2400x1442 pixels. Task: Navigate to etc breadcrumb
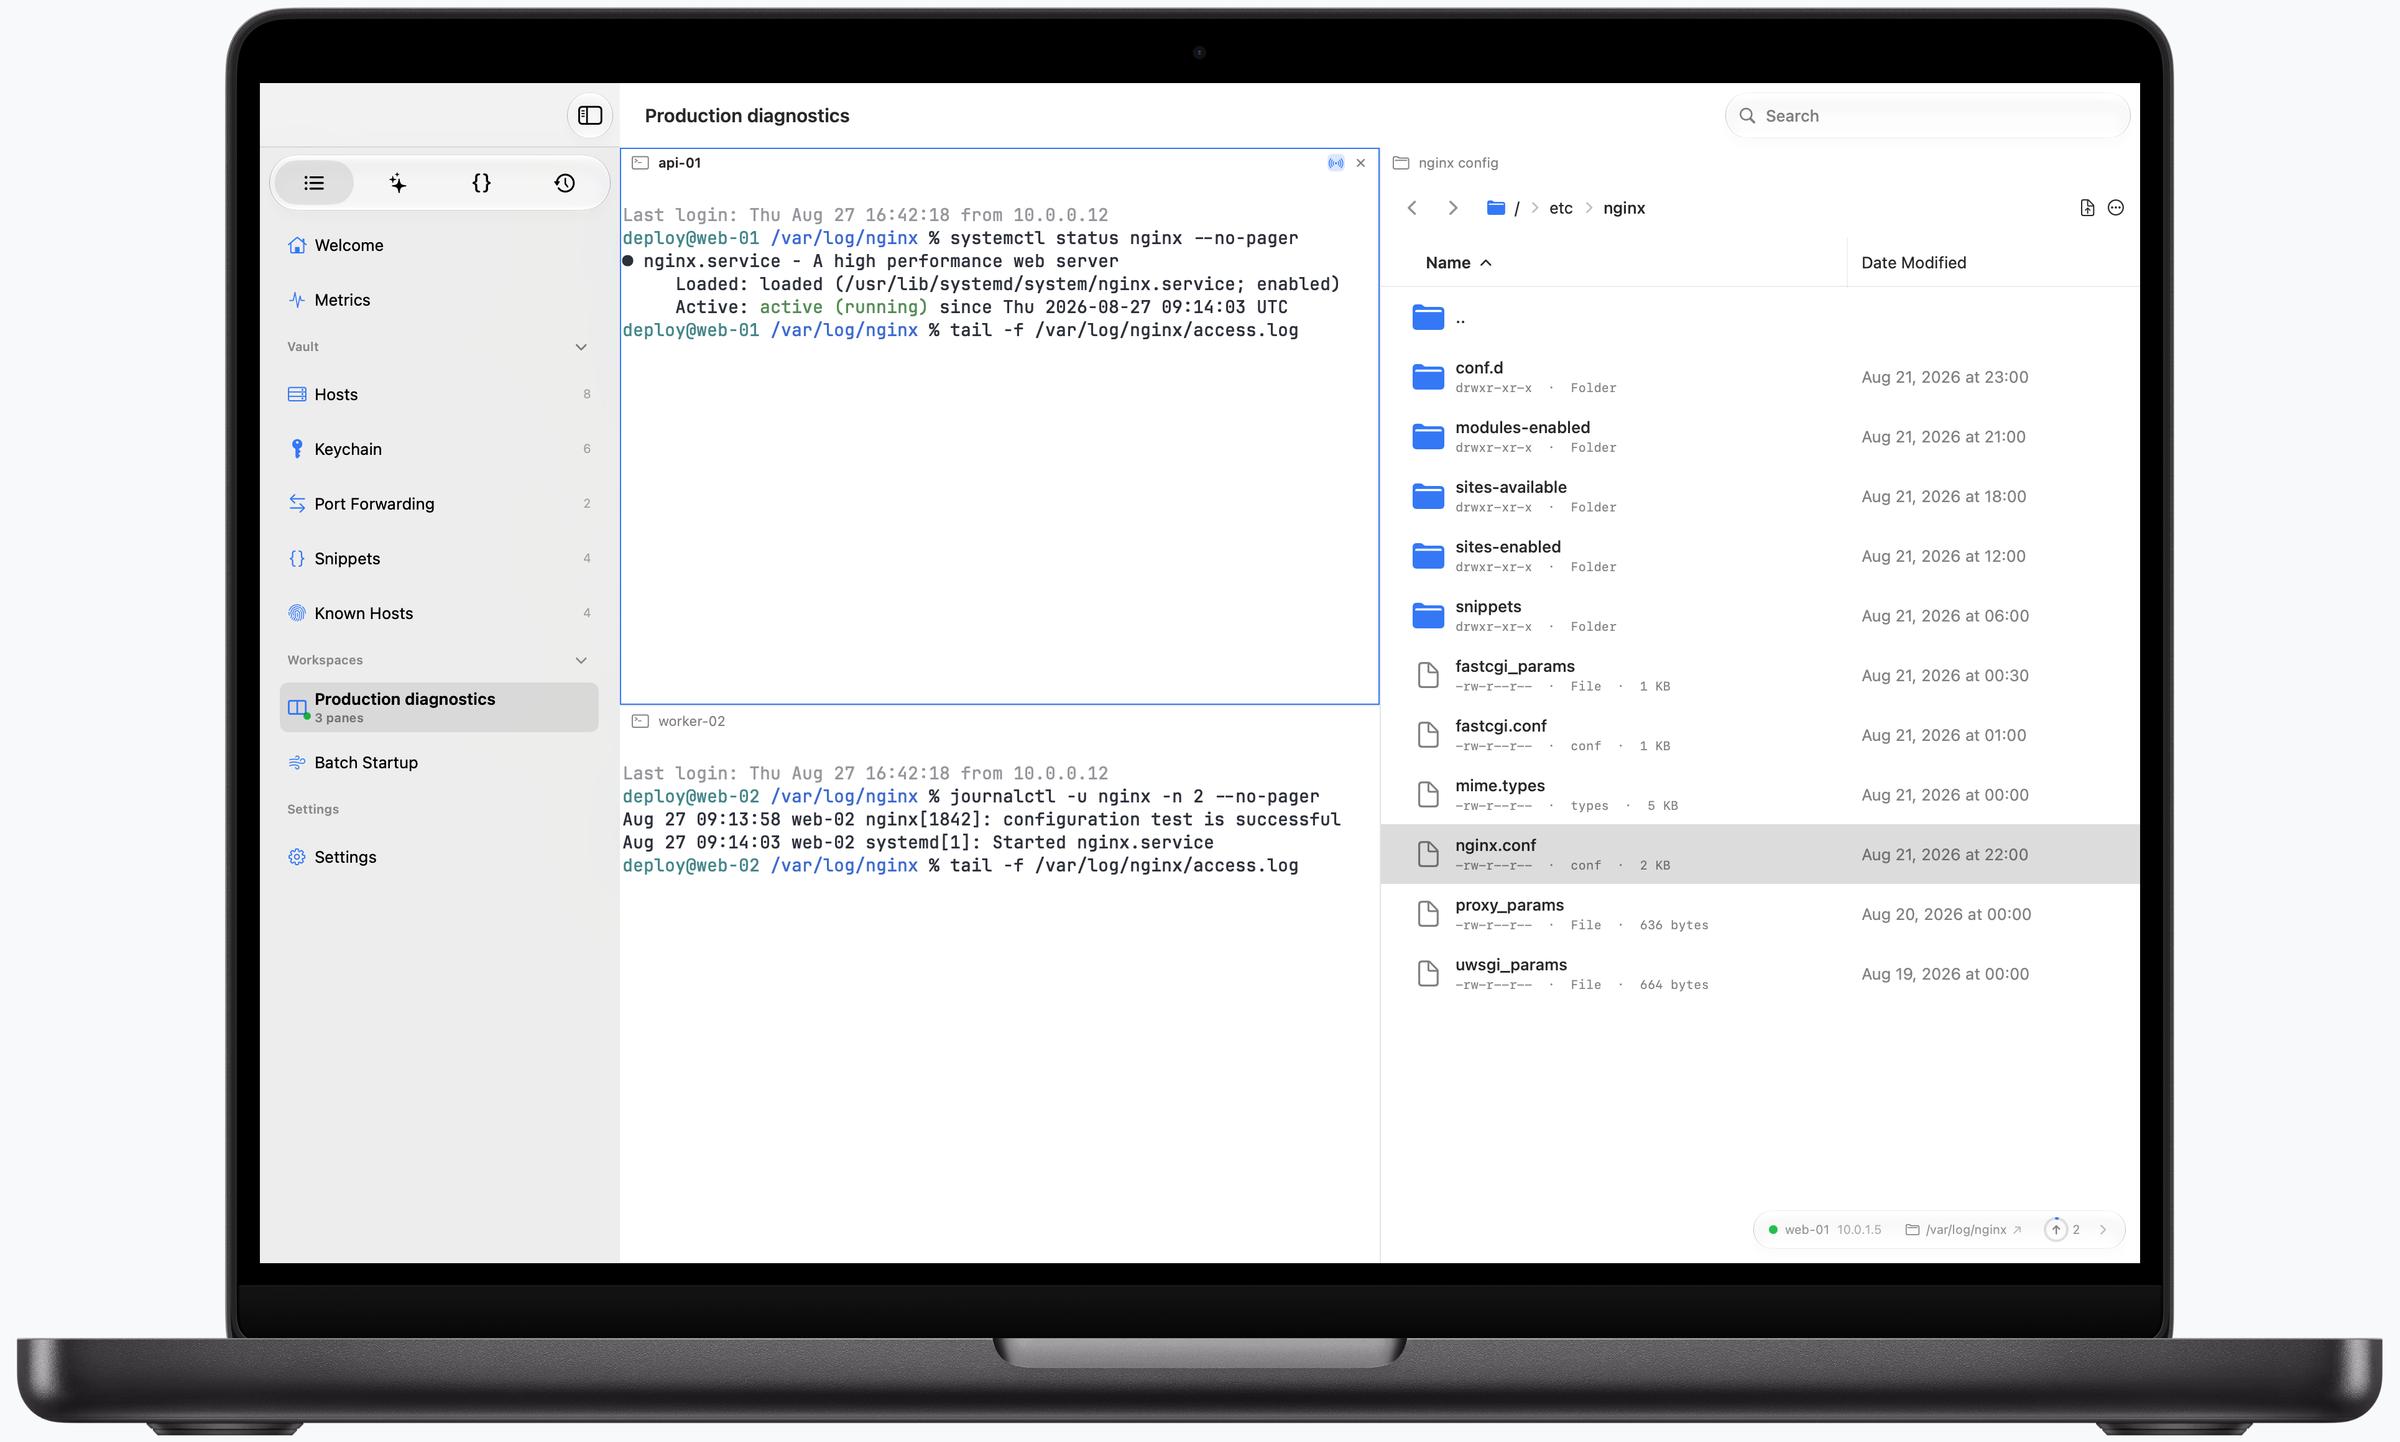pyautogui.click(x=1560, y=208)
